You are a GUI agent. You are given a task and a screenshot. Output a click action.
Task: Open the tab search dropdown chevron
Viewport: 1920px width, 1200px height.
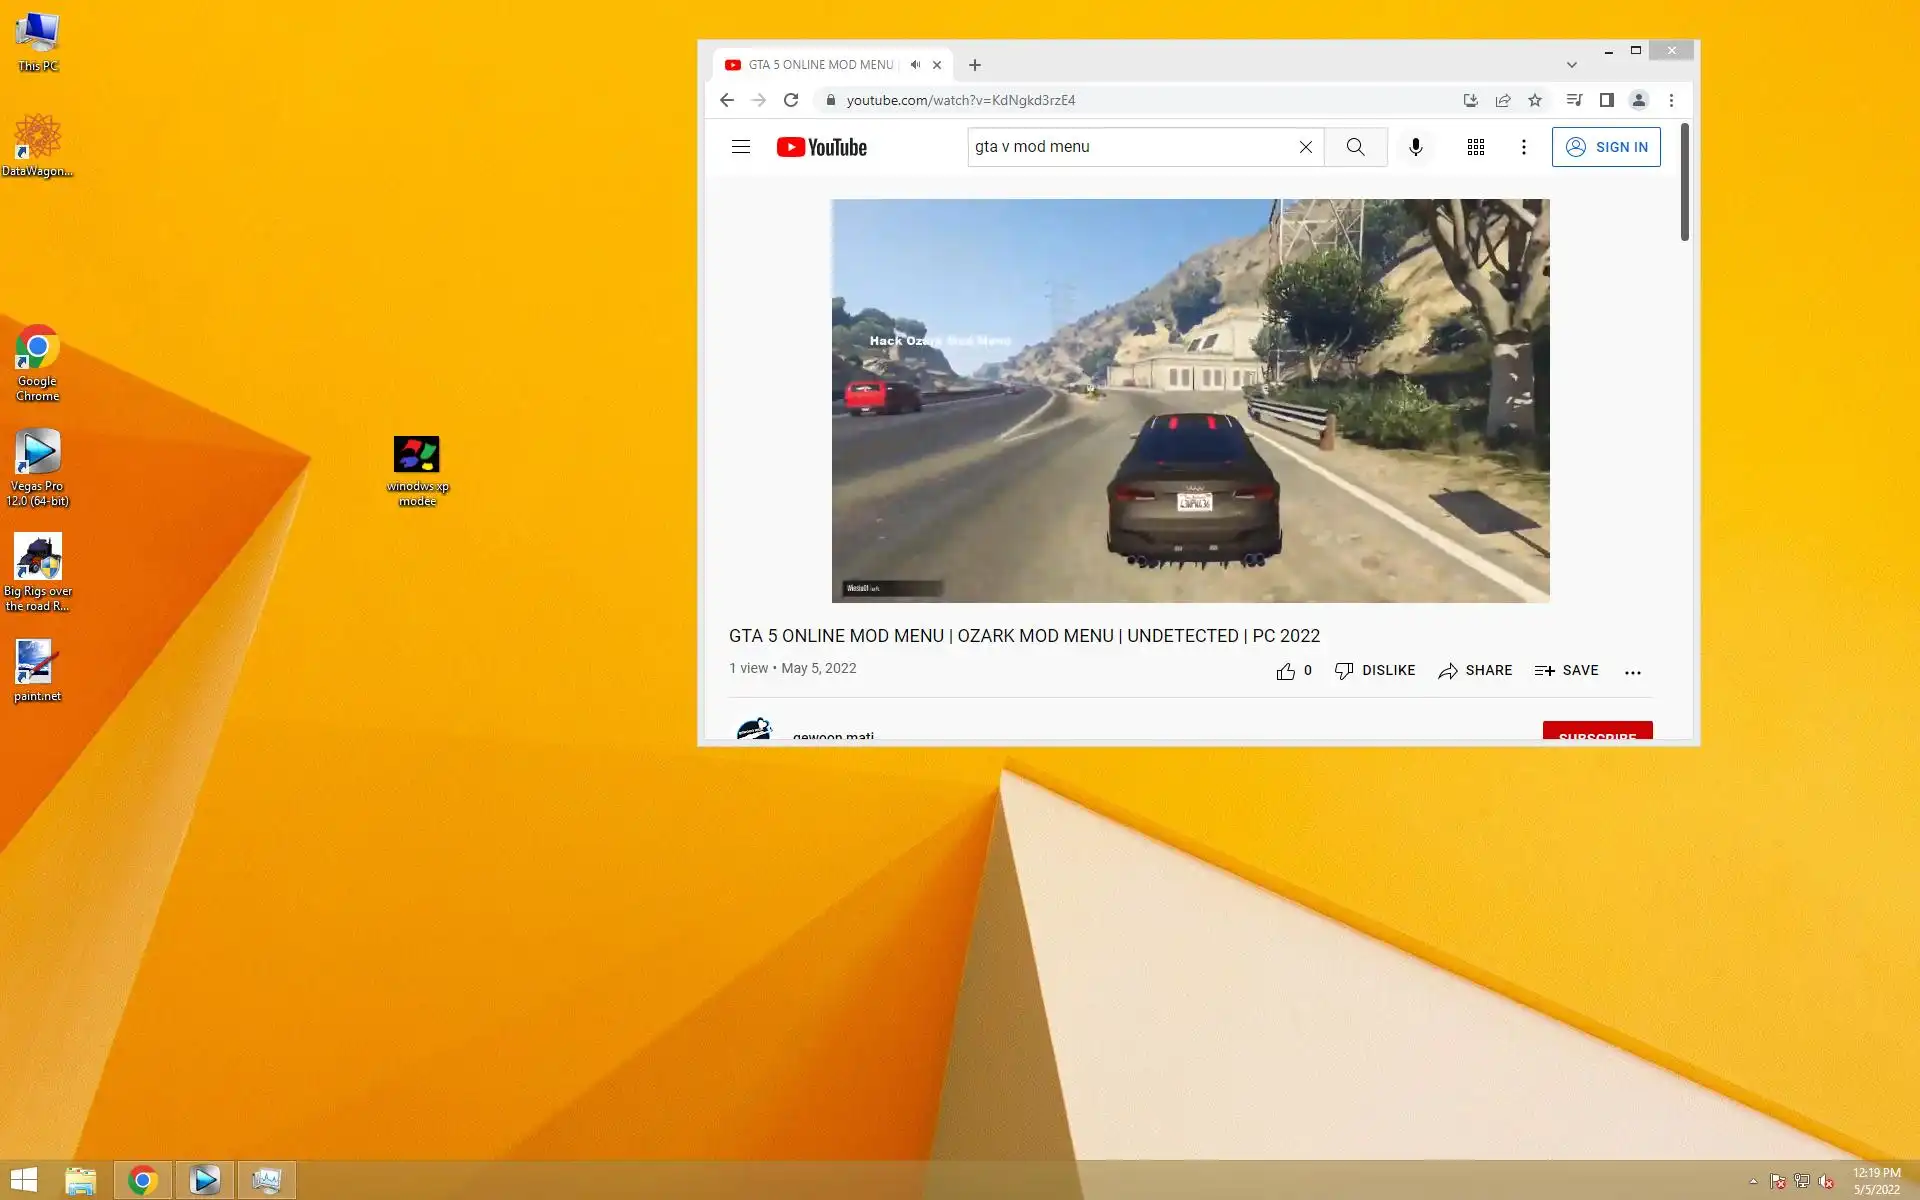[1571, 65]
